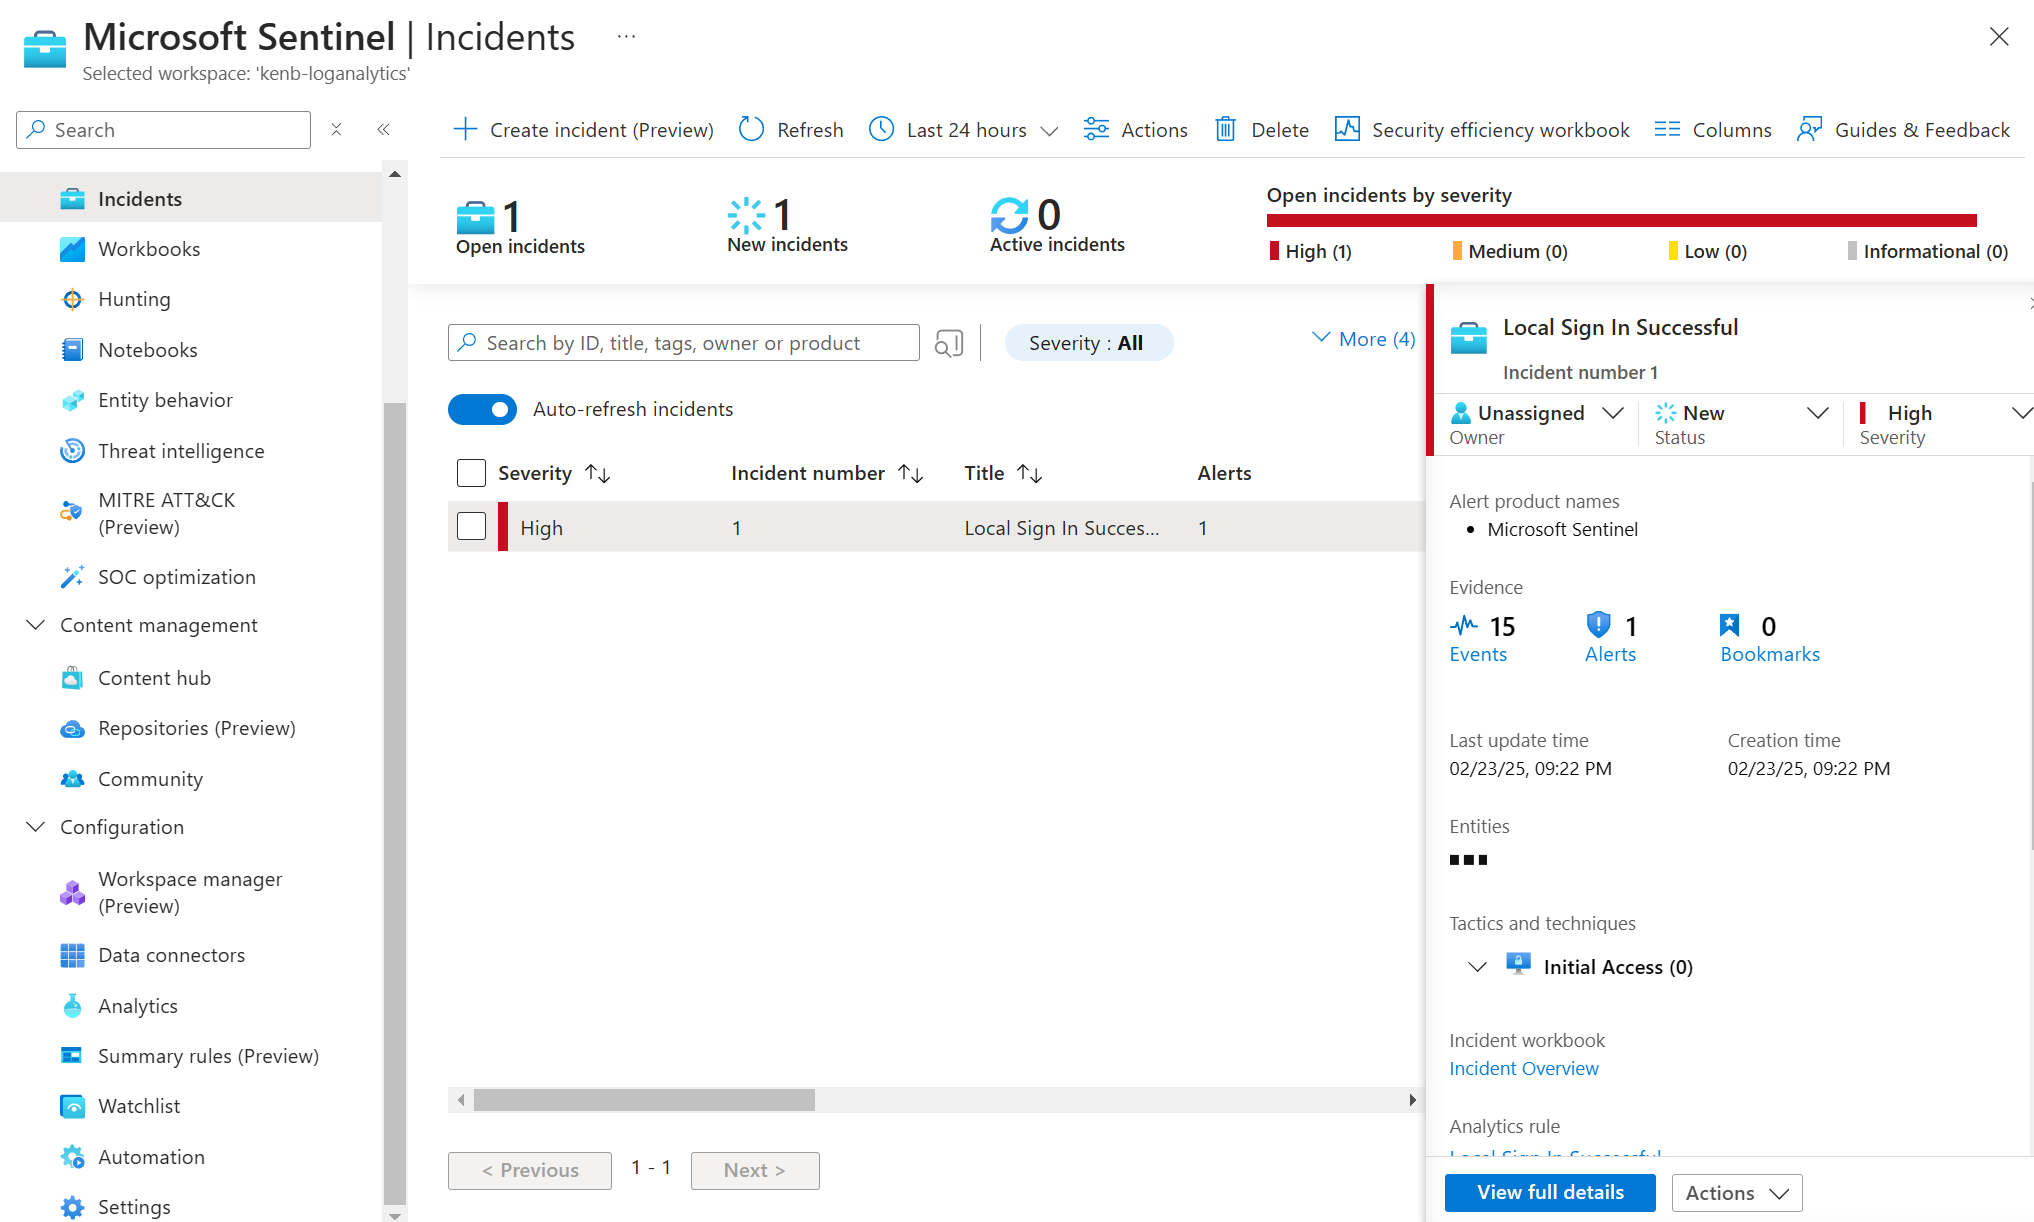Open the New Status dropdown

(1741, 424)
